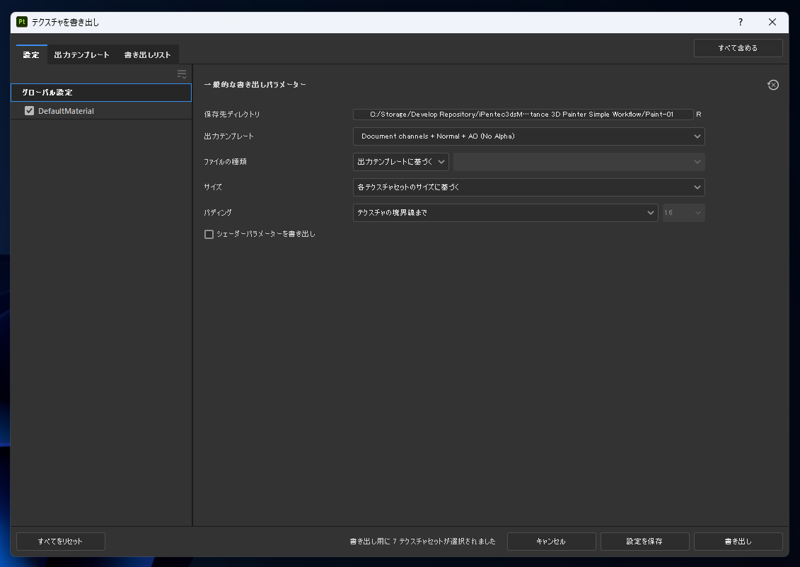800x567 pixels.
Task: Open the disabled bit depth dropdown
Action: (x=579, y=162)
